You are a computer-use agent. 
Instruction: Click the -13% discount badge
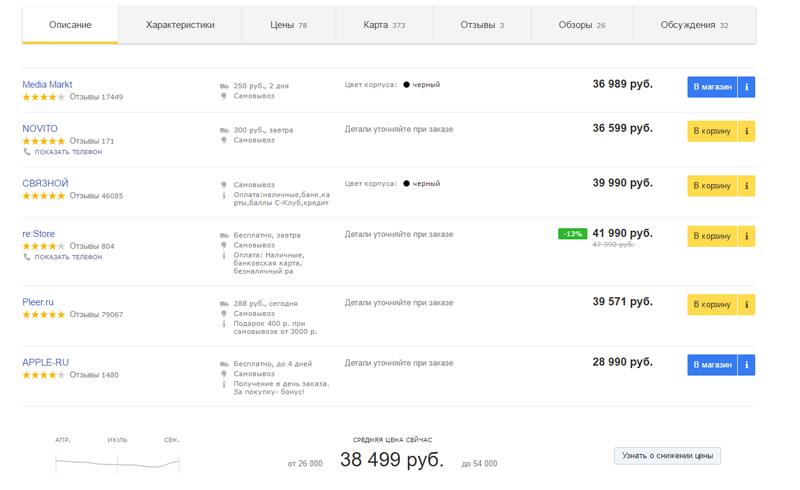[x=572, y=234]
